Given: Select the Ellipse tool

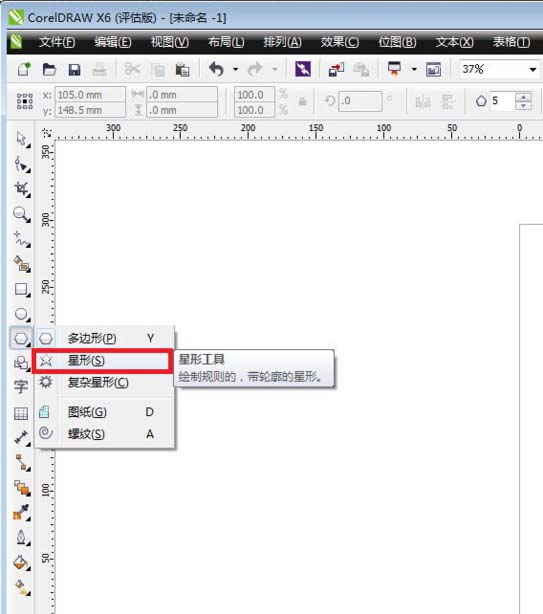Looking at the screenshot, I should pos(22,314).
